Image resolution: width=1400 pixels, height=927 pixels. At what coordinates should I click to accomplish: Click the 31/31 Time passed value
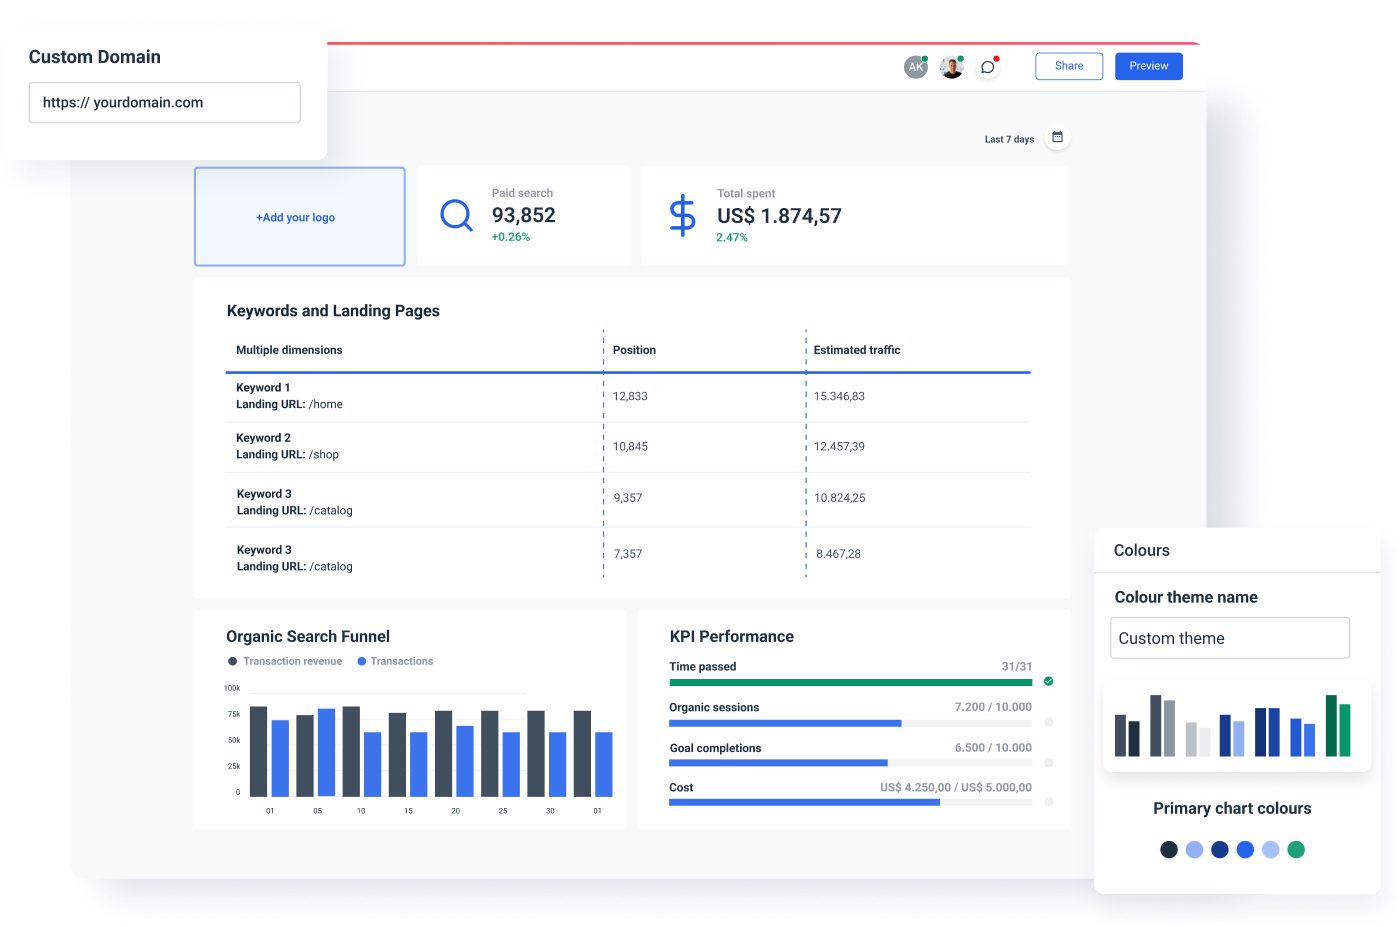click(x=1017, y=667)
